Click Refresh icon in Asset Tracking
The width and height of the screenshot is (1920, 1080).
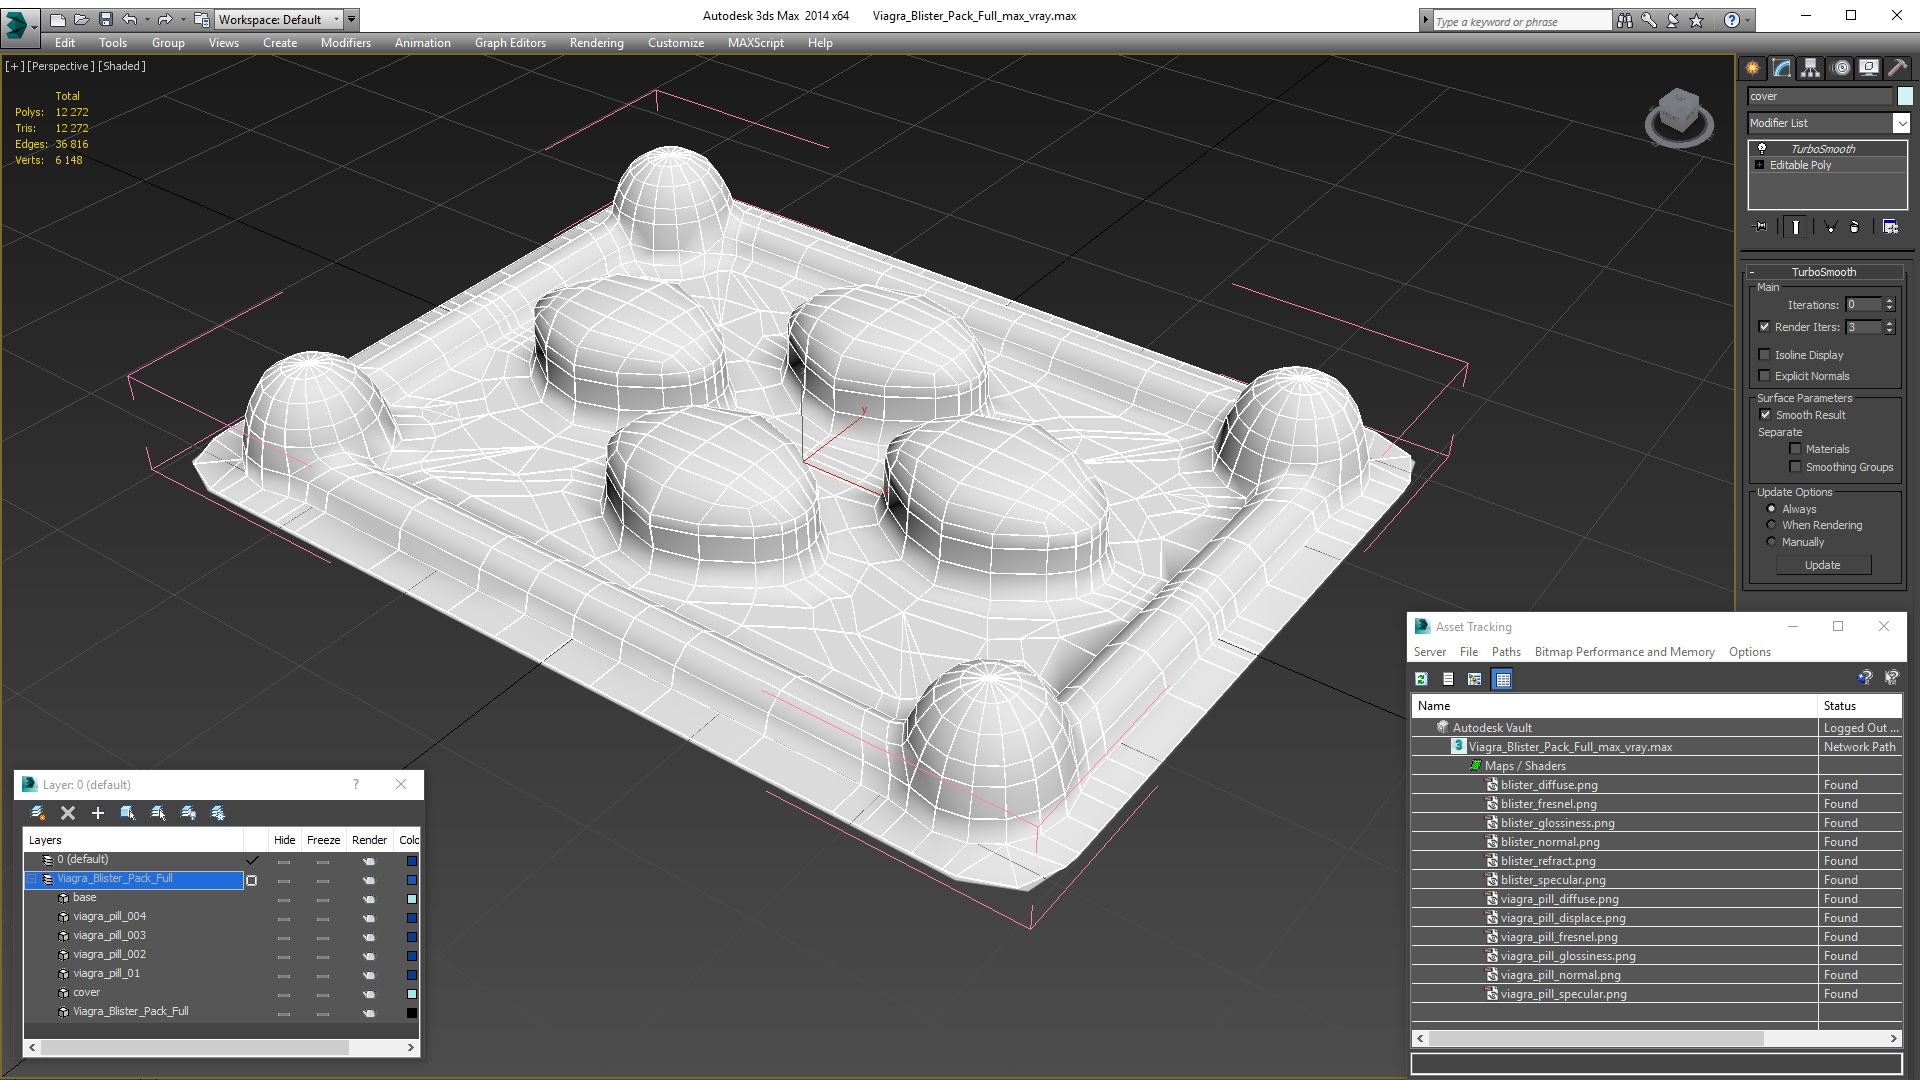pyautogui.click(x=1421, y=679)
